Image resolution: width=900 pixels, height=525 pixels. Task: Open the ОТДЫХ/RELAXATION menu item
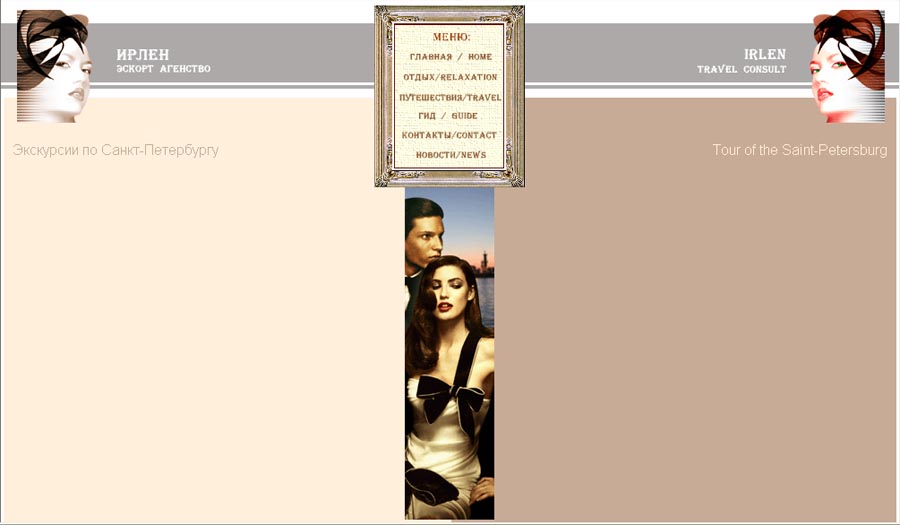(x=450, y=77)
